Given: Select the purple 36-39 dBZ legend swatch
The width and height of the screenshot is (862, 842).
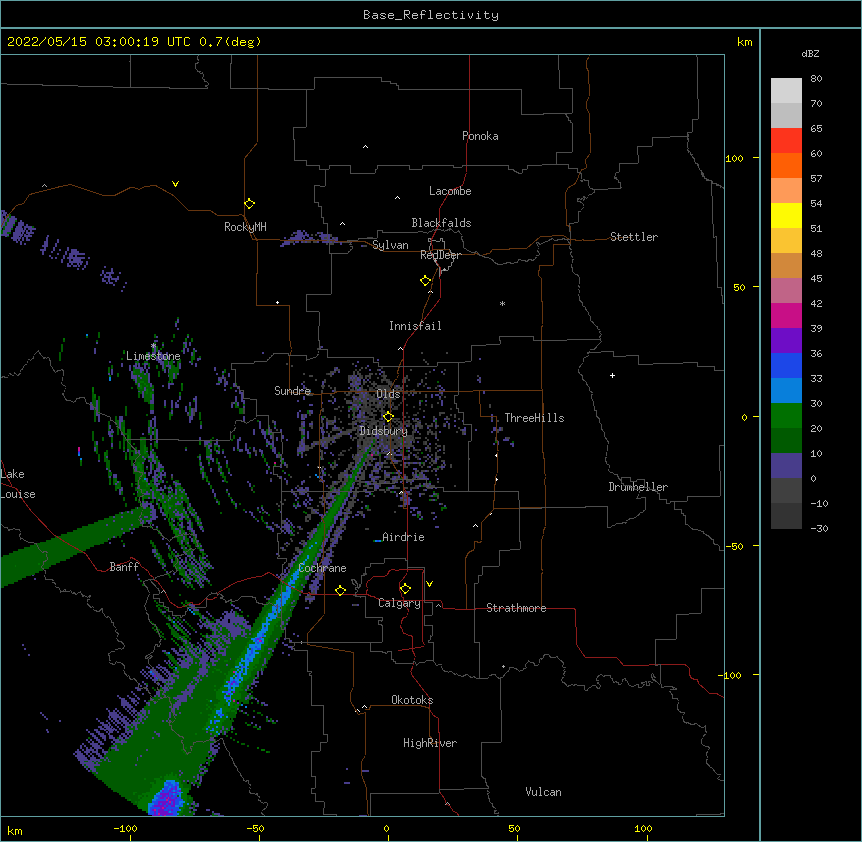Looking at the screenshot, I should pos(786,340).
